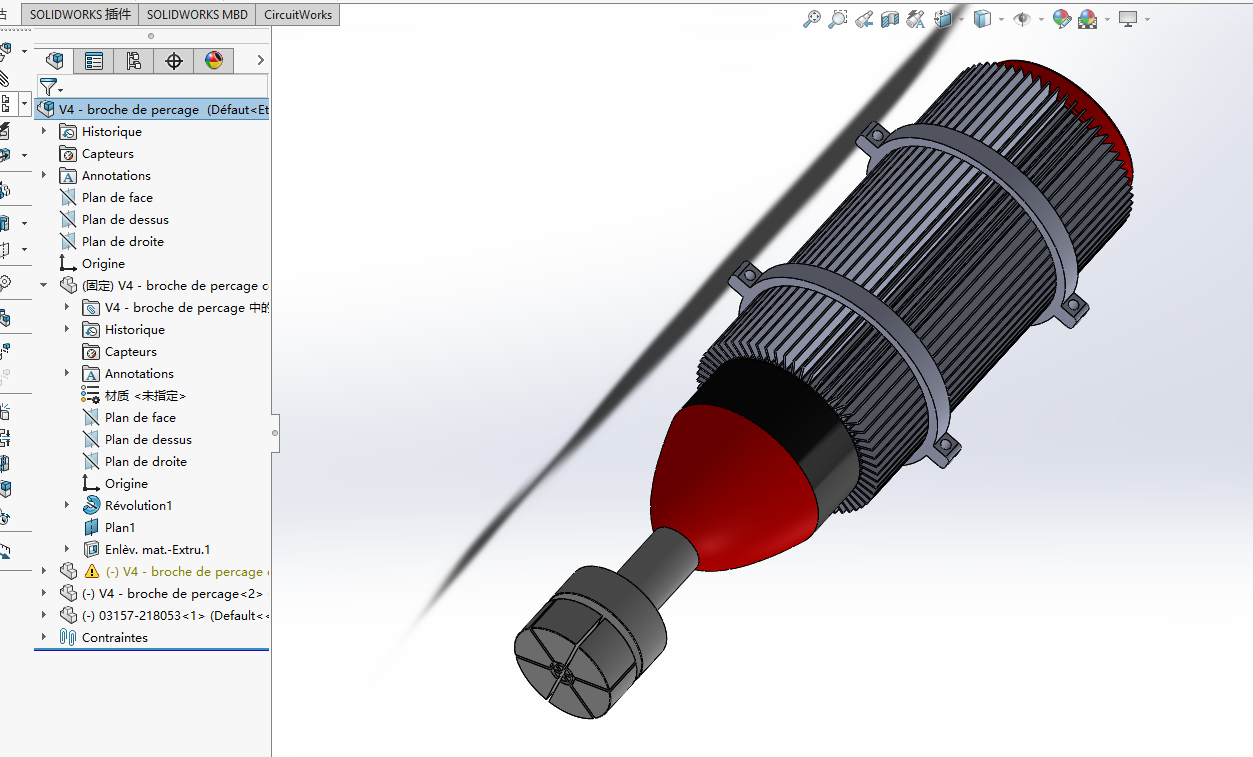Switch to the PropertyManager tab
The image size is (1253, 757).
(94, 61)
